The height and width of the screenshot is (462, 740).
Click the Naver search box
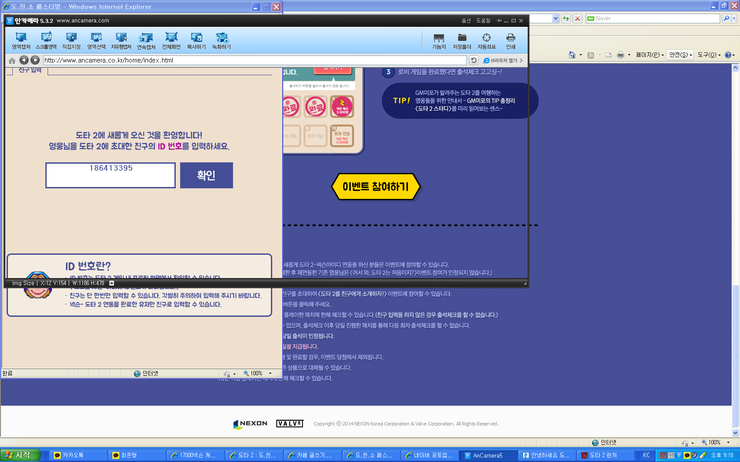pyautogui.click(x=653, y=18)
